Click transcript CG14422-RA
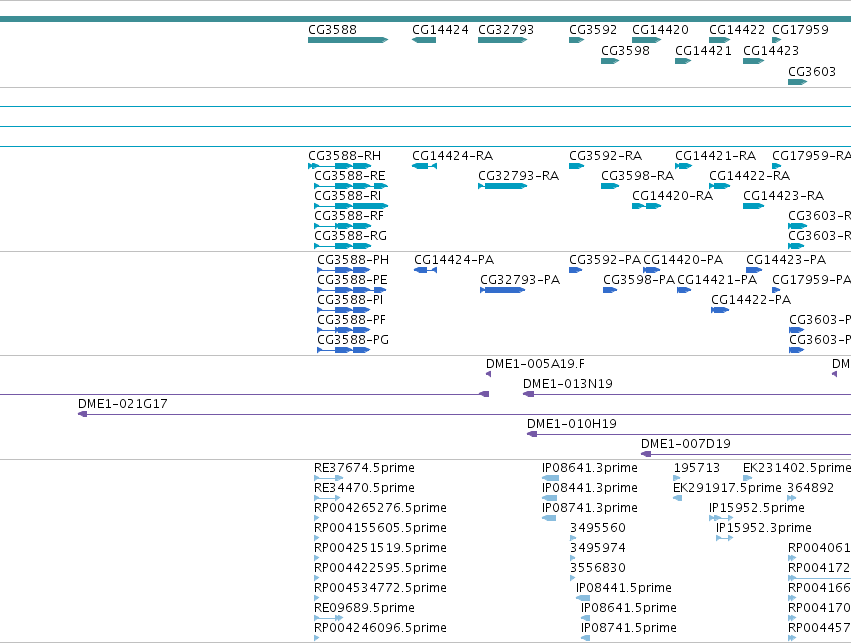Screen dimensions: 851x643 point(749,176)
